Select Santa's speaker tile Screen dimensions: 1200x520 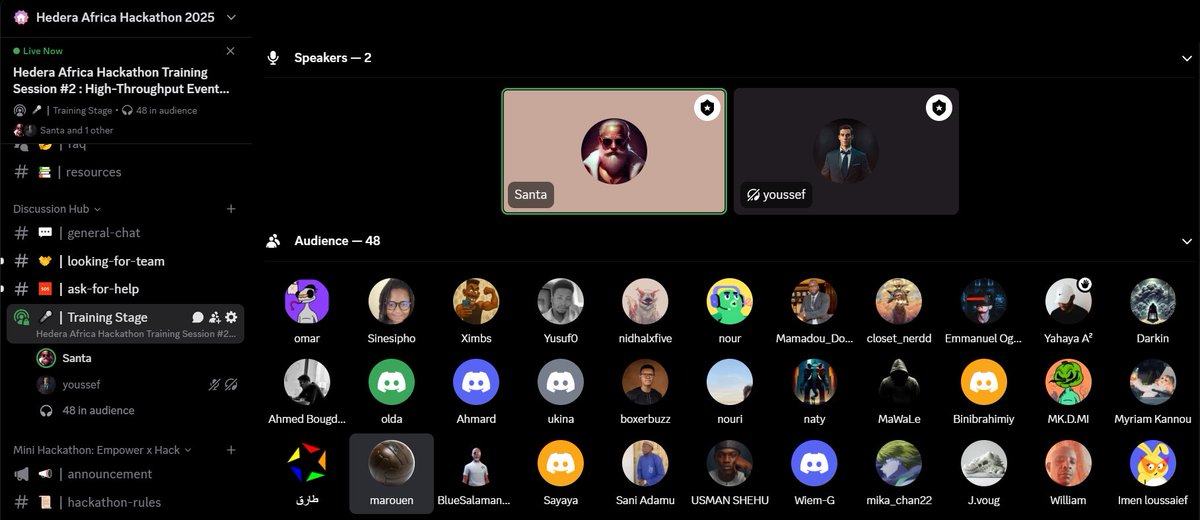pos(614,151)
